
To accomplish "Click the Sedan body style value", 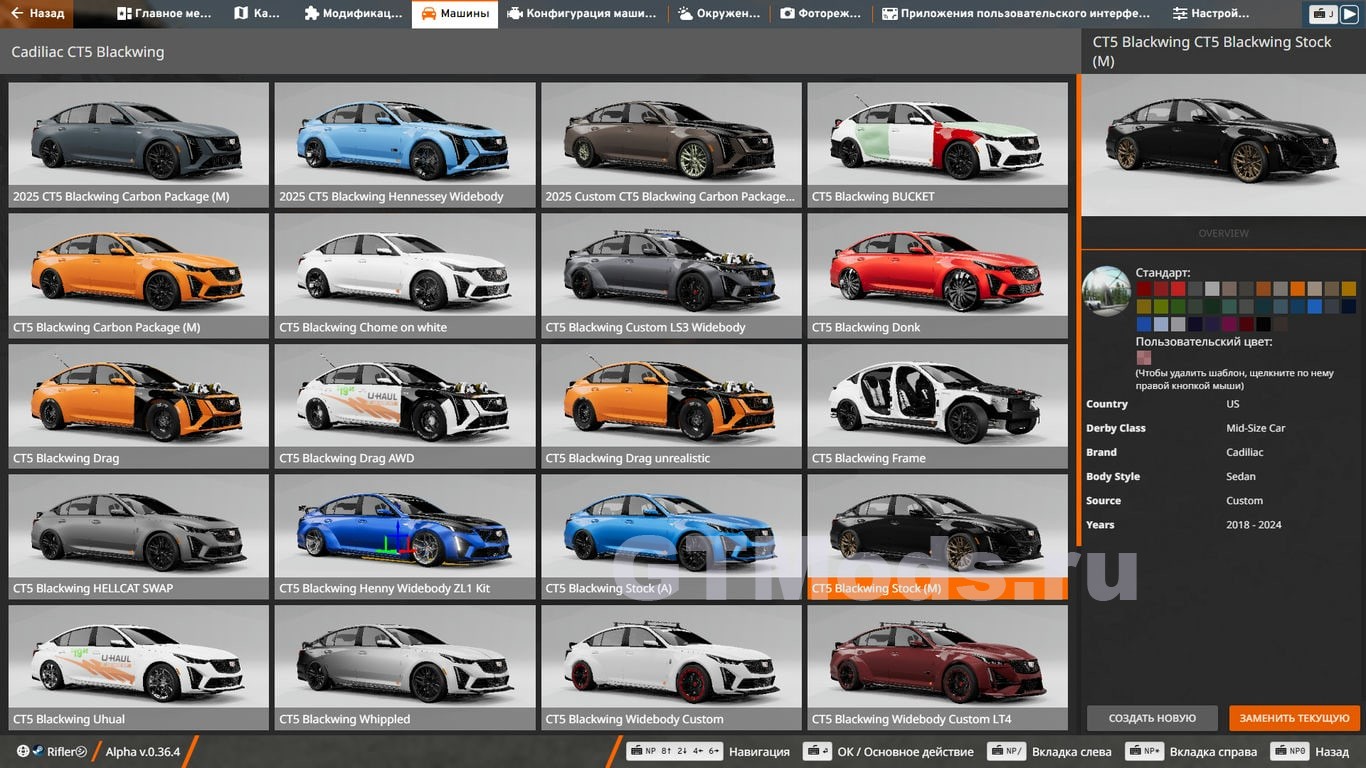I will click(1241, 476).
